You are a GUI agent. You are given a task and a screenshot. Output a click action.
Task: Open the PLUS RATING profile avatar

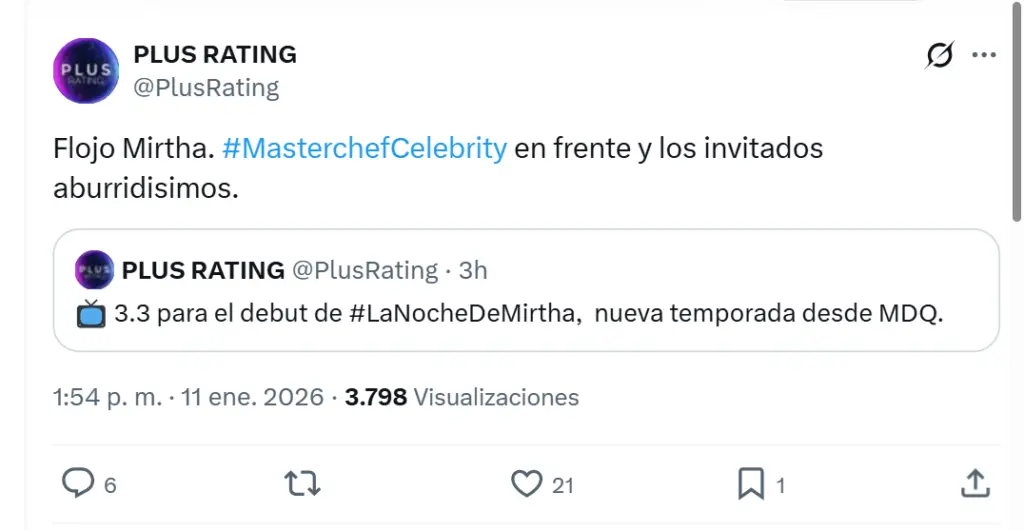(x=85, y=70)
